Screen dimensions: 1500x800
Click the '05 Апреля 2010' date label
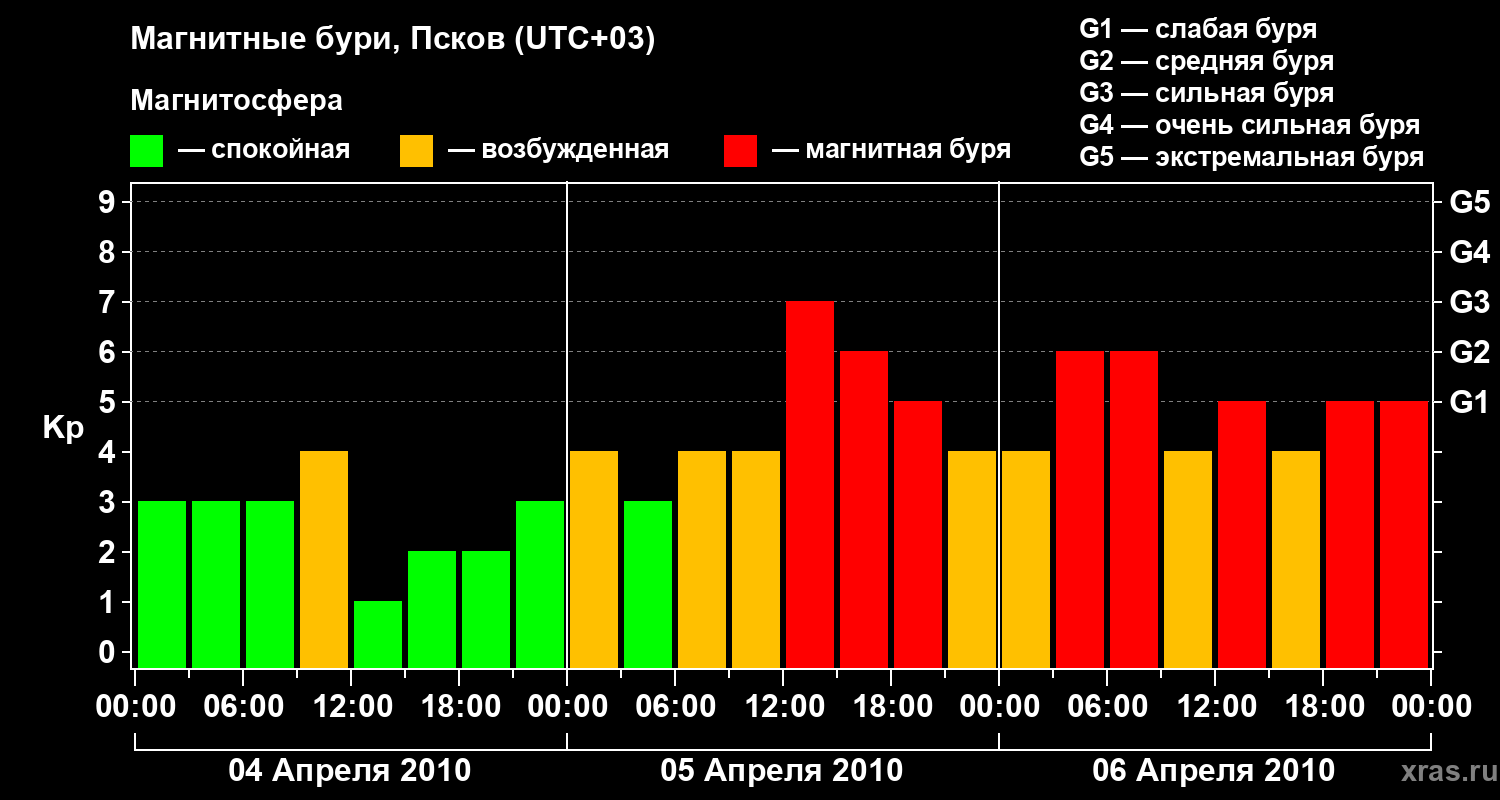(x=782, y=771)
